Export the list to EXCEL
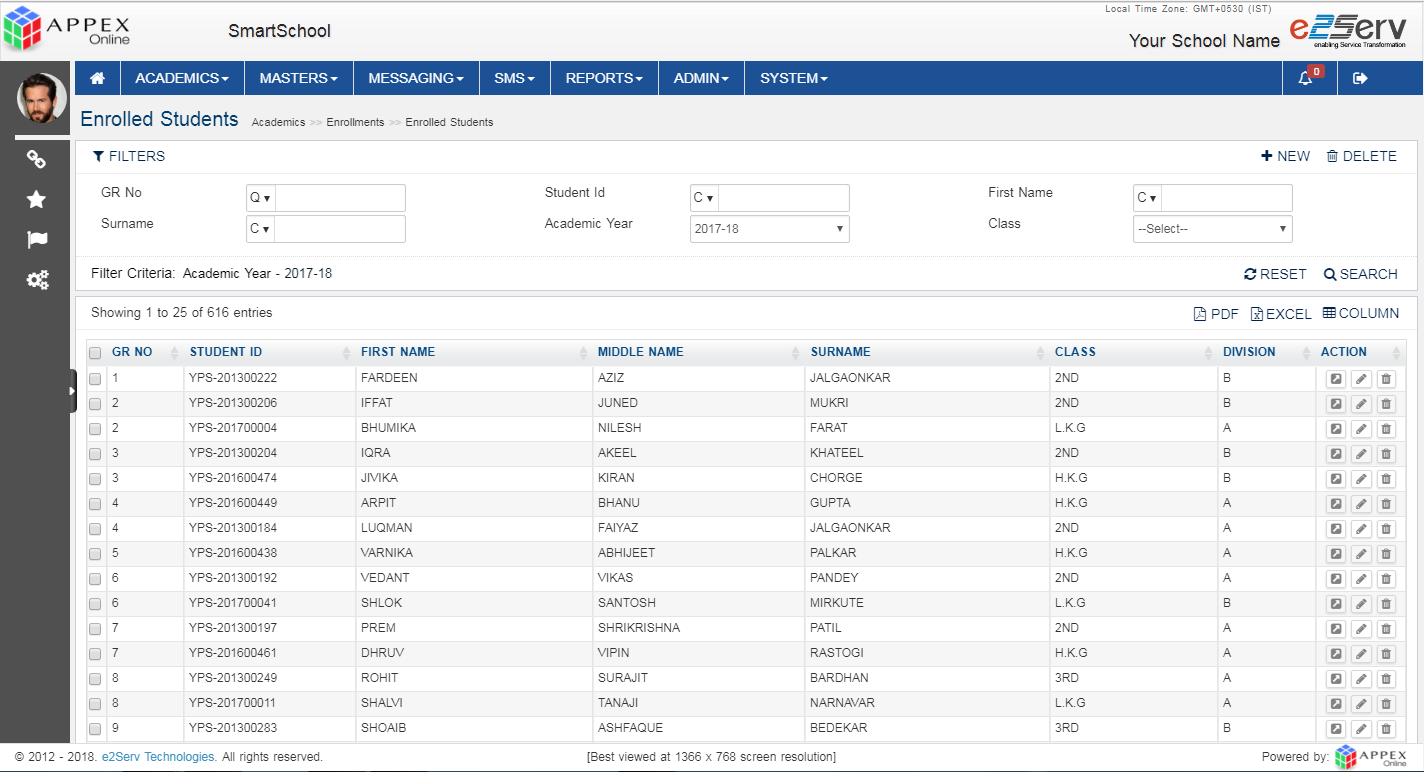Viewport: 1424px width, 772px height. 1281,314
